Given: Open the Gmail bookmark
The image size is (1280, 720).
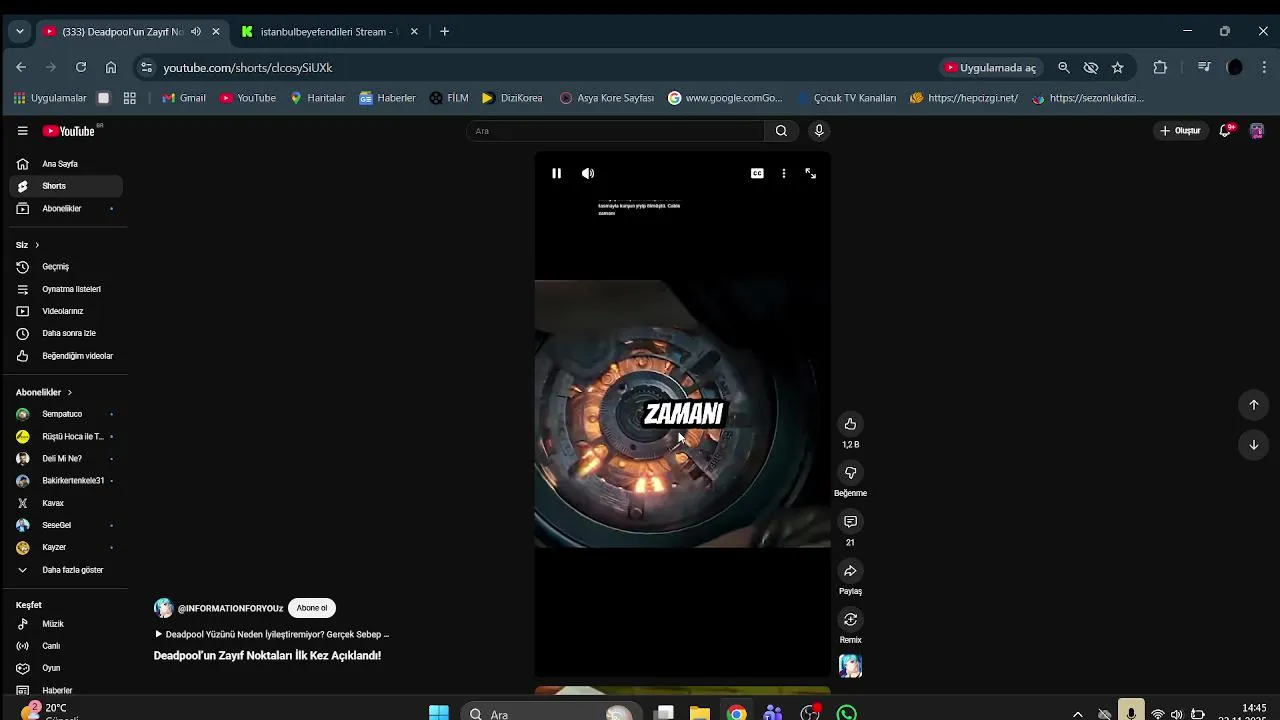Looking at the screenshot, I should tap(184, 98).
